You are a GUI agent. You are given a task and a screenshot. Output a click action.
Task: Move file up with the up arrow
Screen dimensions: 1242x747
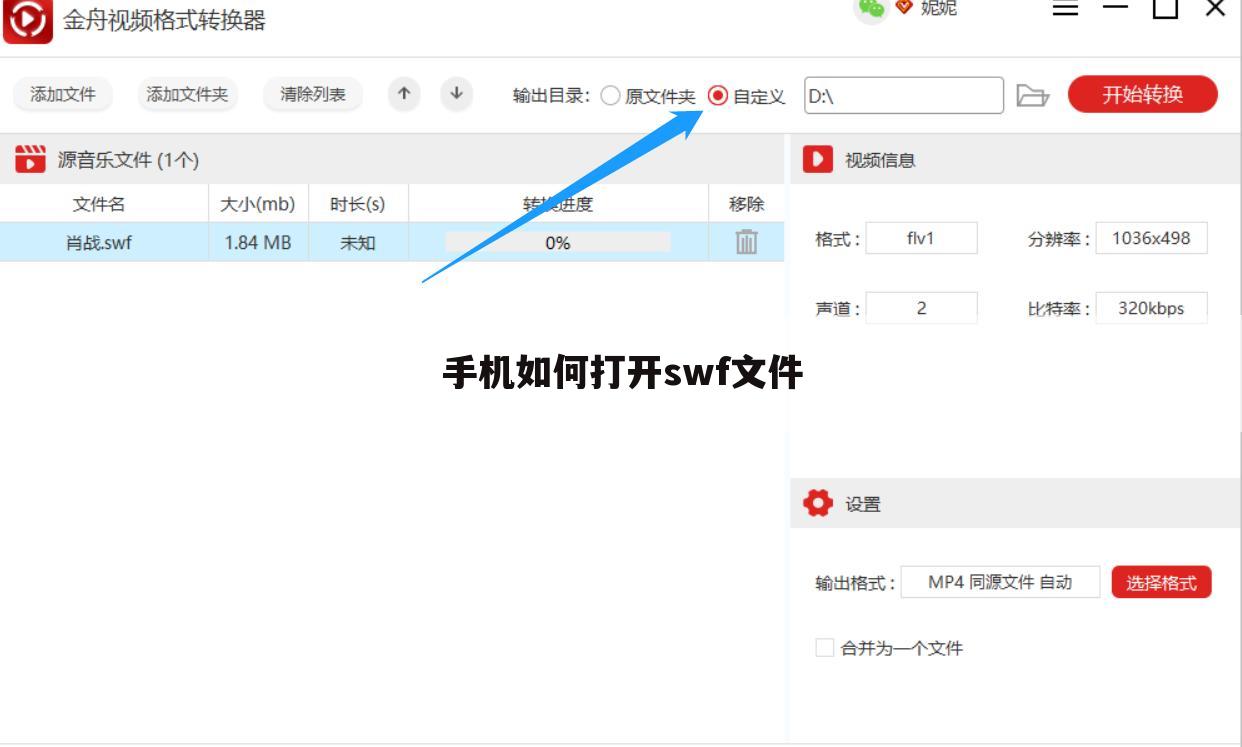404,95
